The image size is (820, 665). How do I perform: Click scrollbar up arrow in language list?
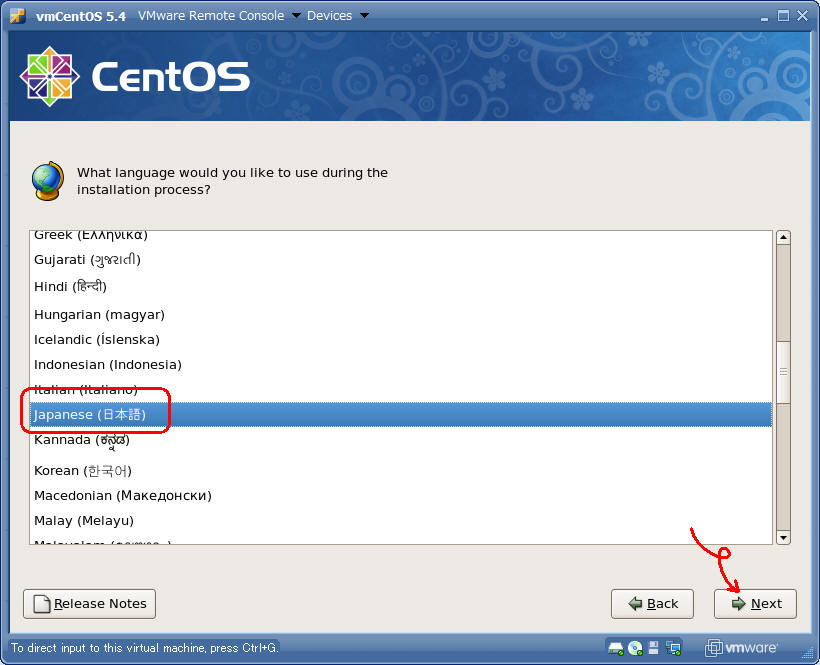(783, 238)
